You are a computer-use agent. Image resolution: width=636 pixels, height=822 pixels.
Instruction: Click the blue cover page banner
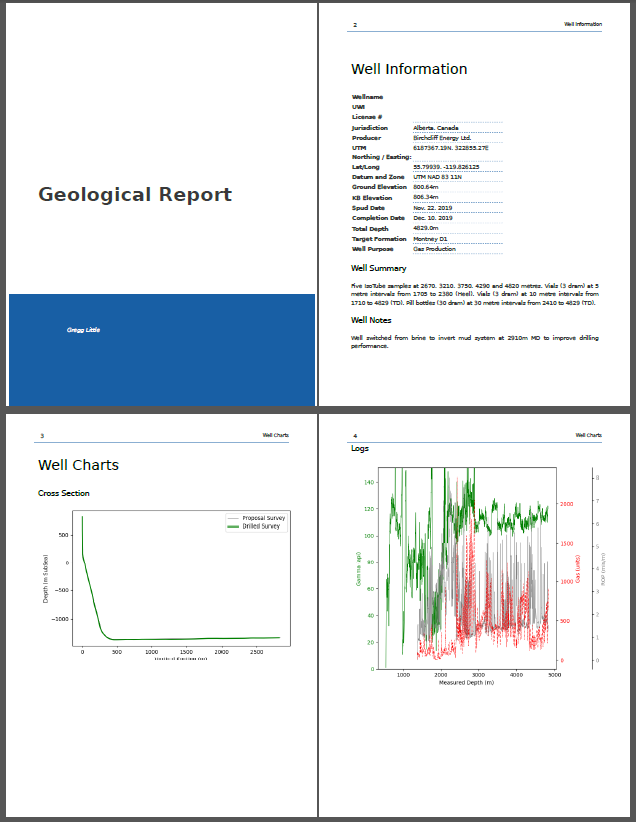pos(162,350)
